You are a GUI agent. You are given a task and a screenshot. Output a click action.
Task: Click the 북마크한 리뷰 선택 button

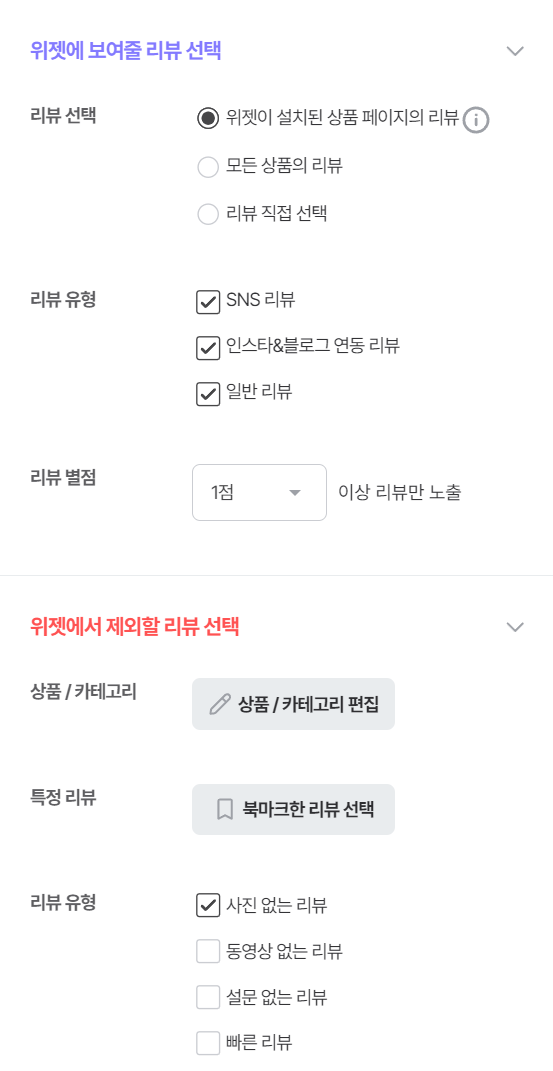coord(294,809)
